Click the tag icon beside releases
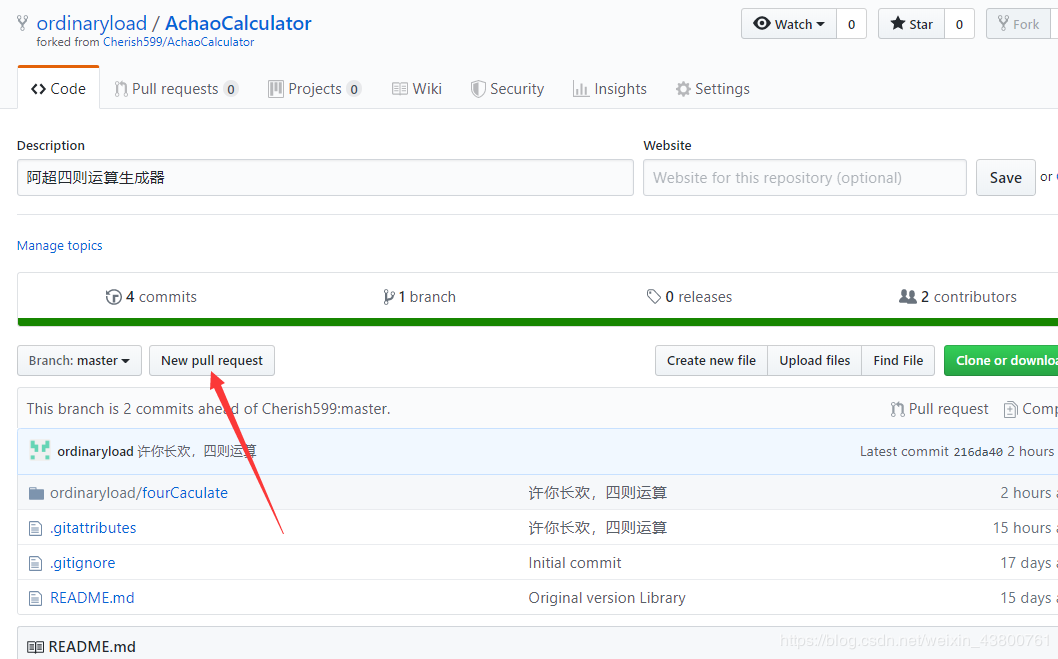 653,296
